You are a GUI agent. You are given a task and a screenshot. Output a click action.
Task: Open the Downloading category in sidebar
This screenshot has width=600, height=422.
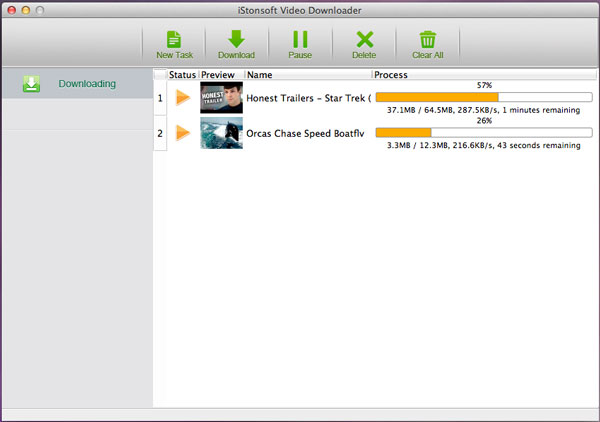click(x=77, y=83)
